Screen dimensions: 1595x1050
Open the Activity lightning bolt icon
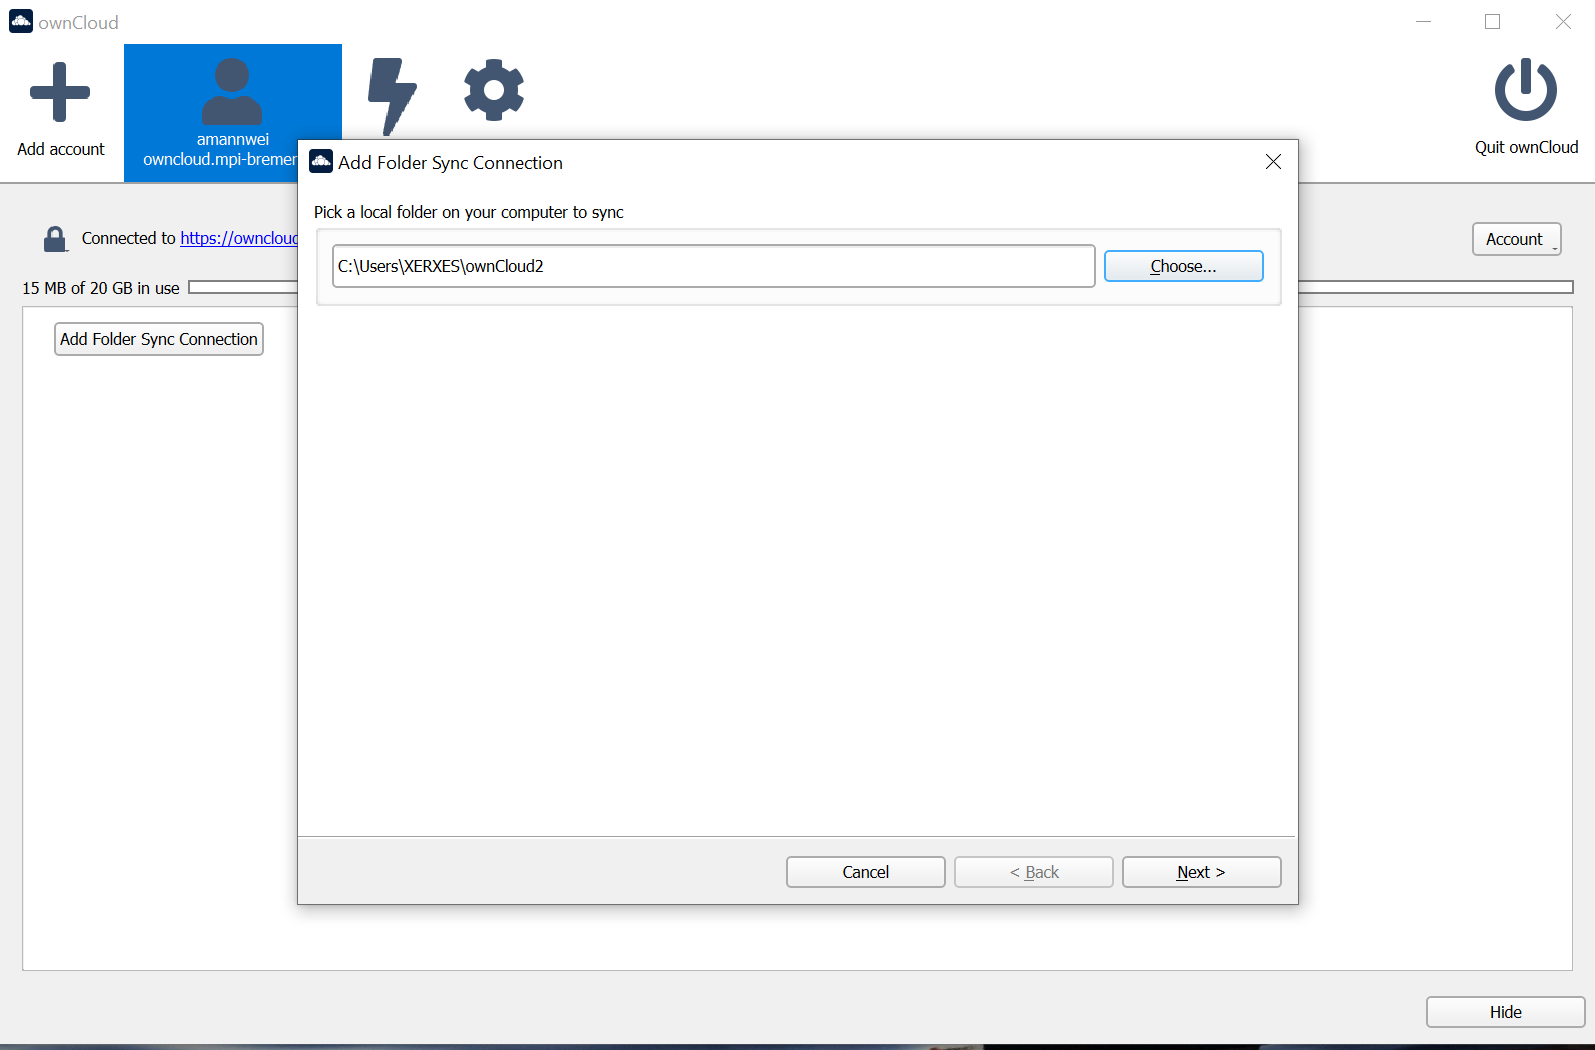click(x=391, y=96)
